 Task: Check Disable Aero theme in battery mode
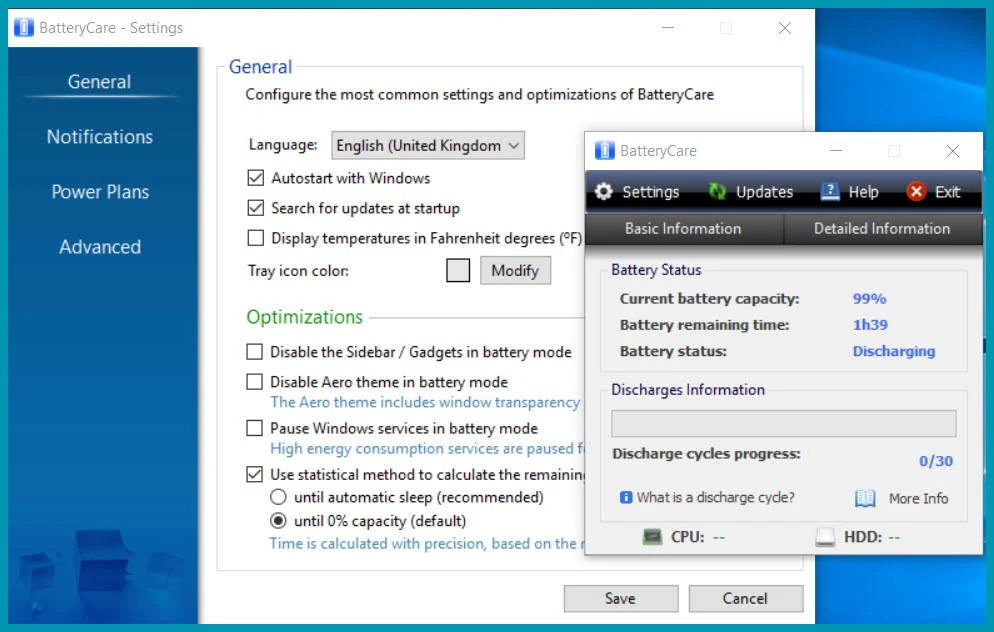point(254,382)
